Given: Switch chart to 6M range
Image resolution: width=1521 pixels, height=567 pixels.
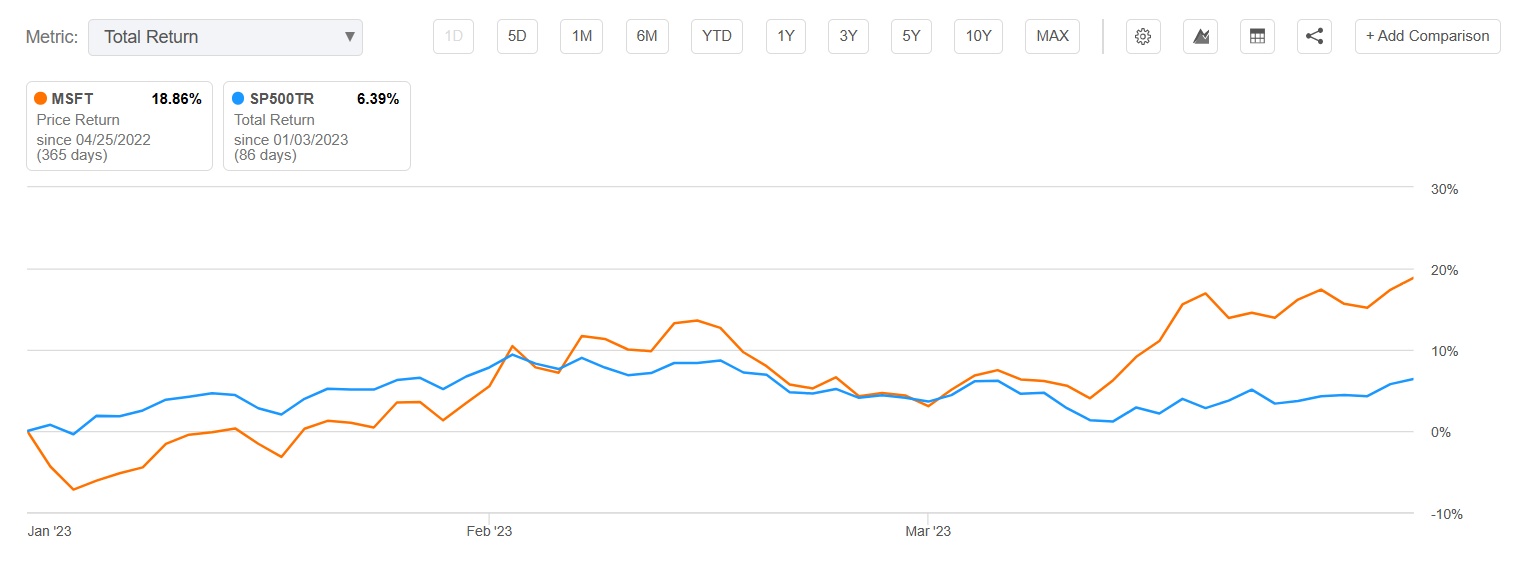Looking at the screenshot, I should [647, 37].
